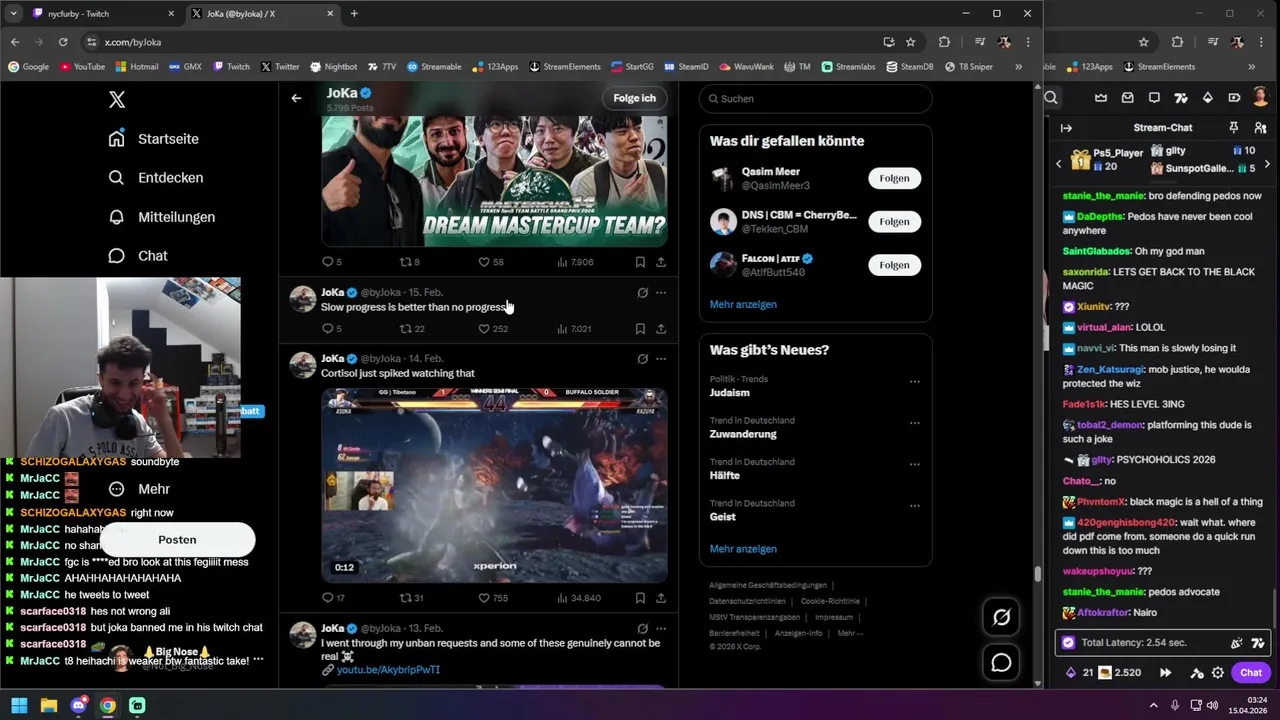
Task: Click Mehr anzeigen under suggested accounts
Action: (x=743, y=304)
